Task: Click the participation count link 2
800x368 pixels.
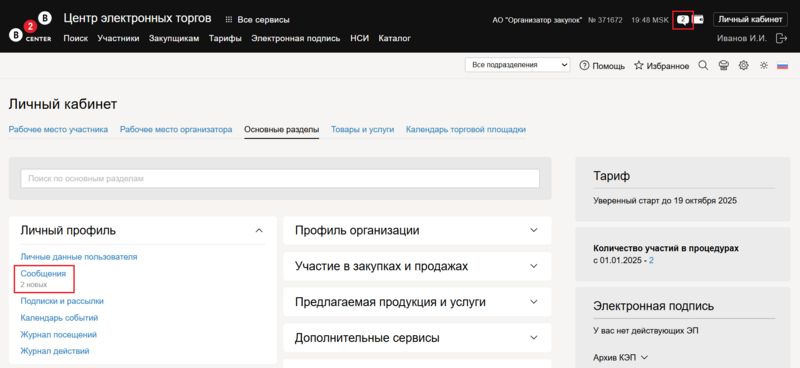Action: 651,260
